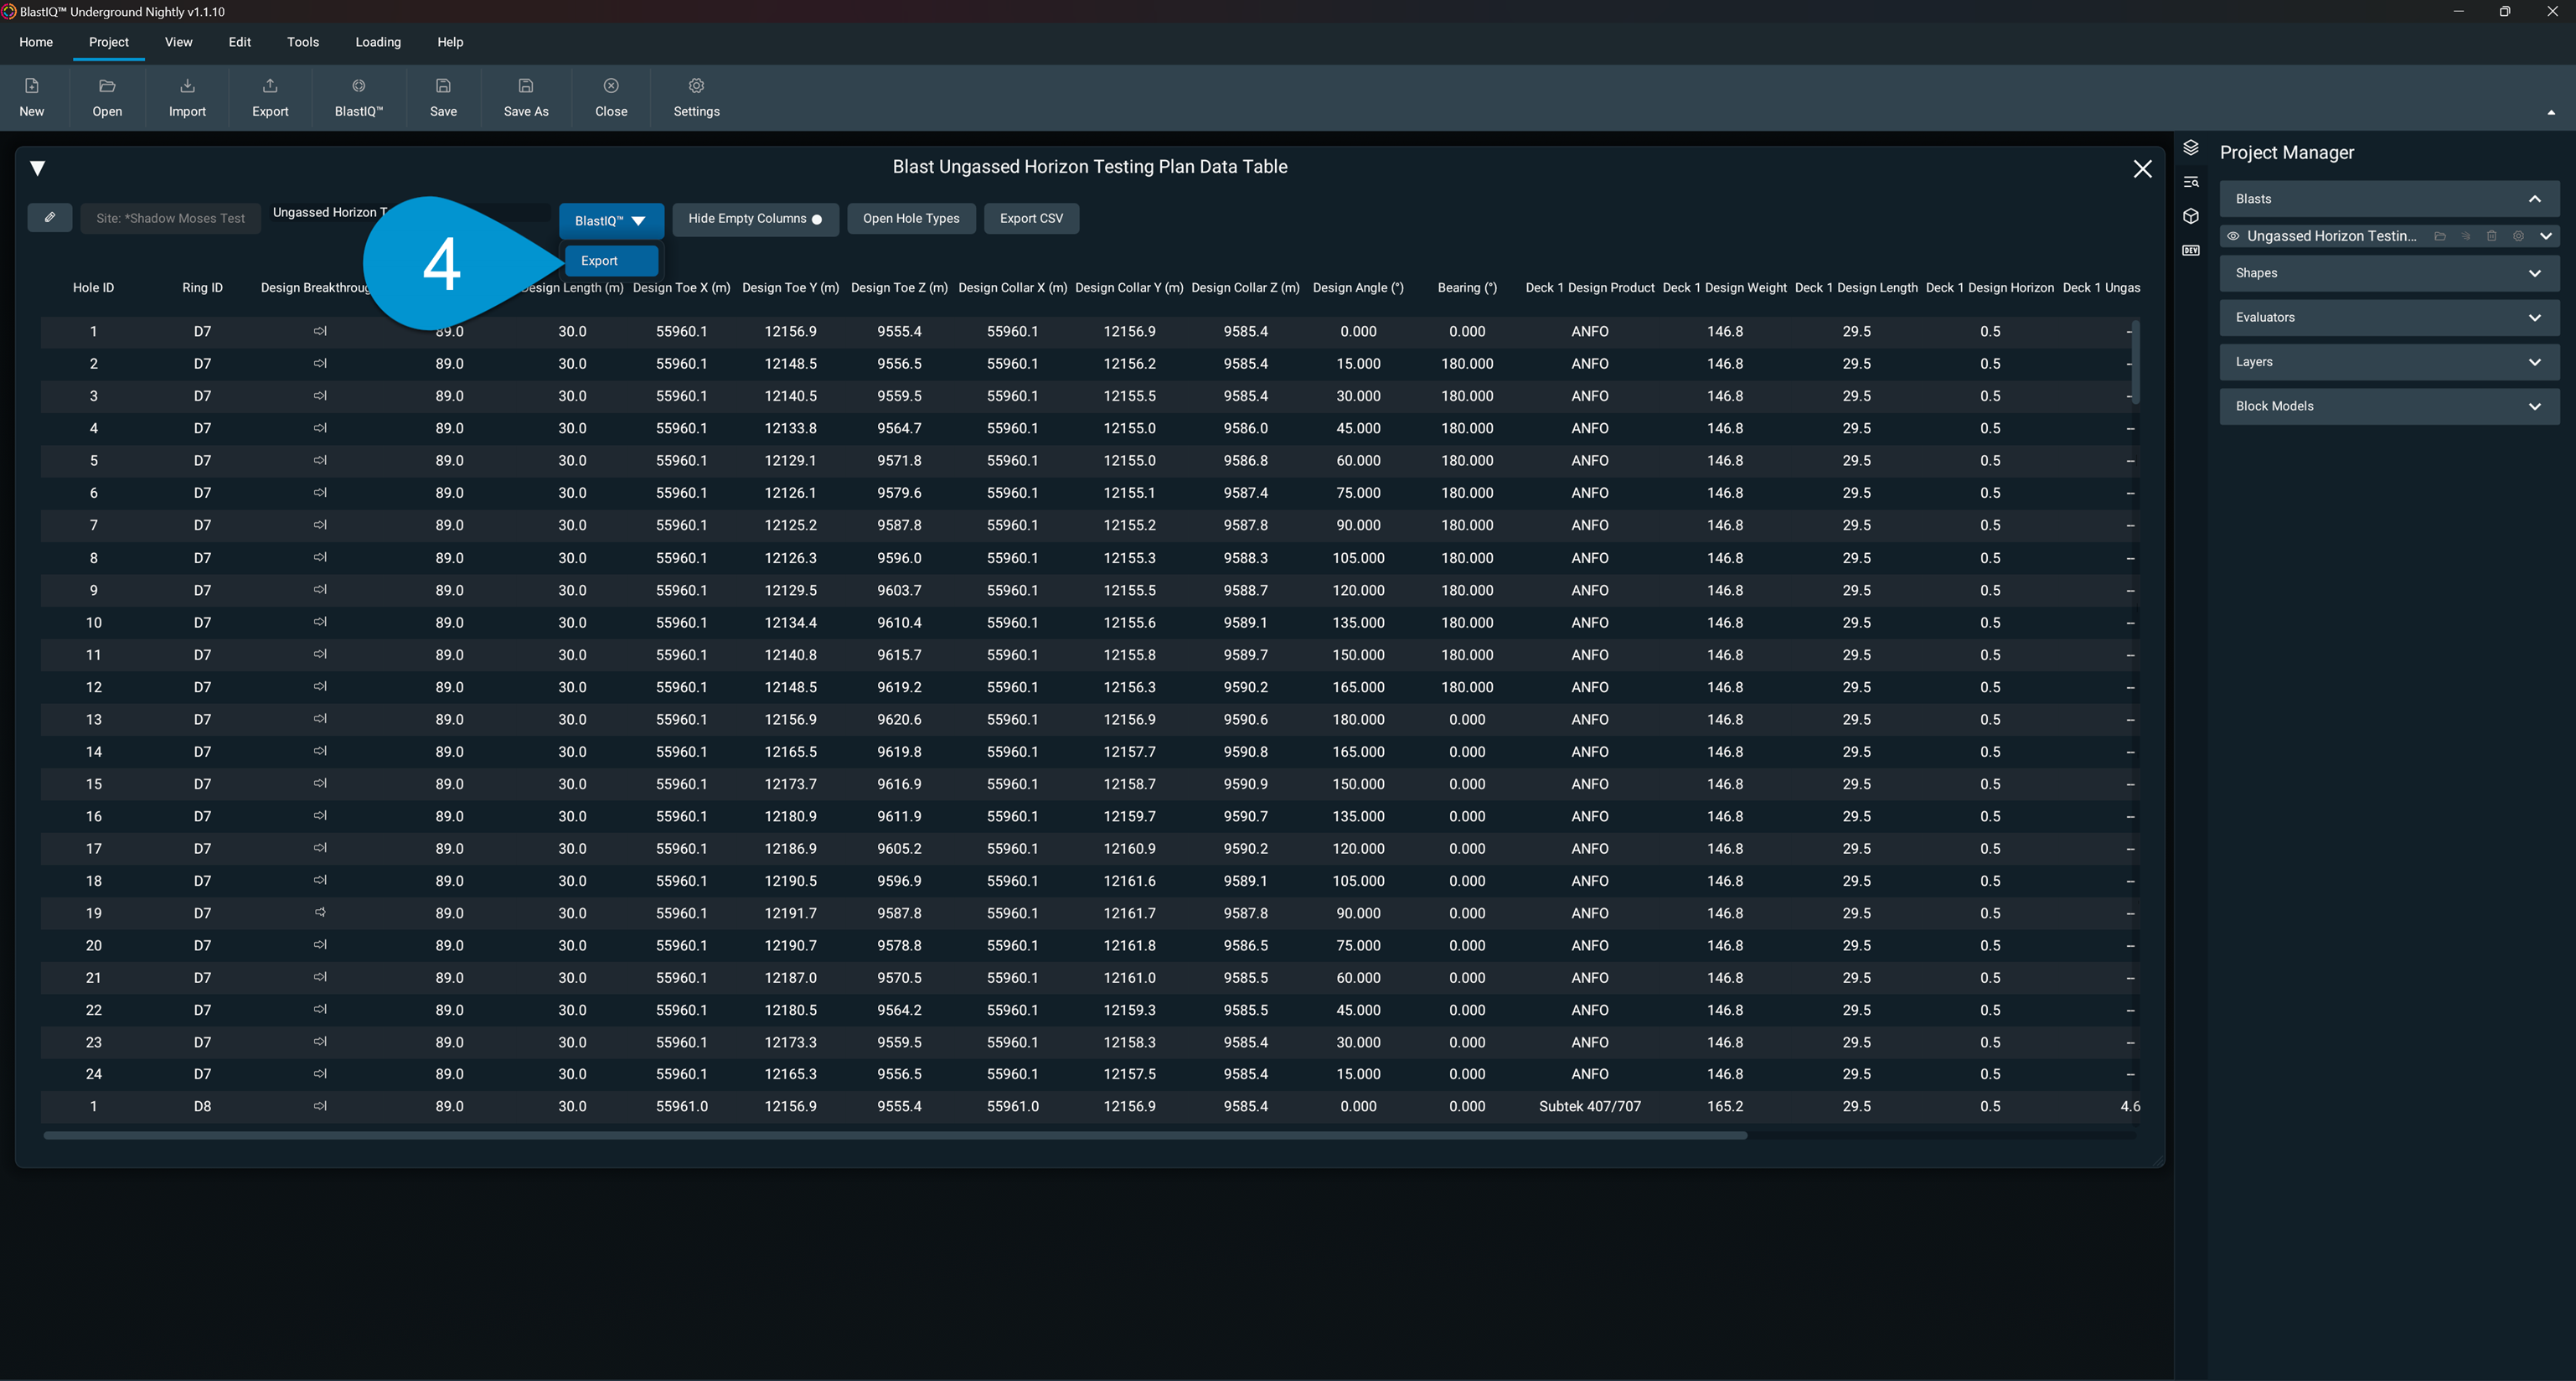Image resolution: width=2576 pixels, height=1381 pixels.
Task: Click the breakthrough icon for hole 1 ring D8
Action: (320, 1106)
